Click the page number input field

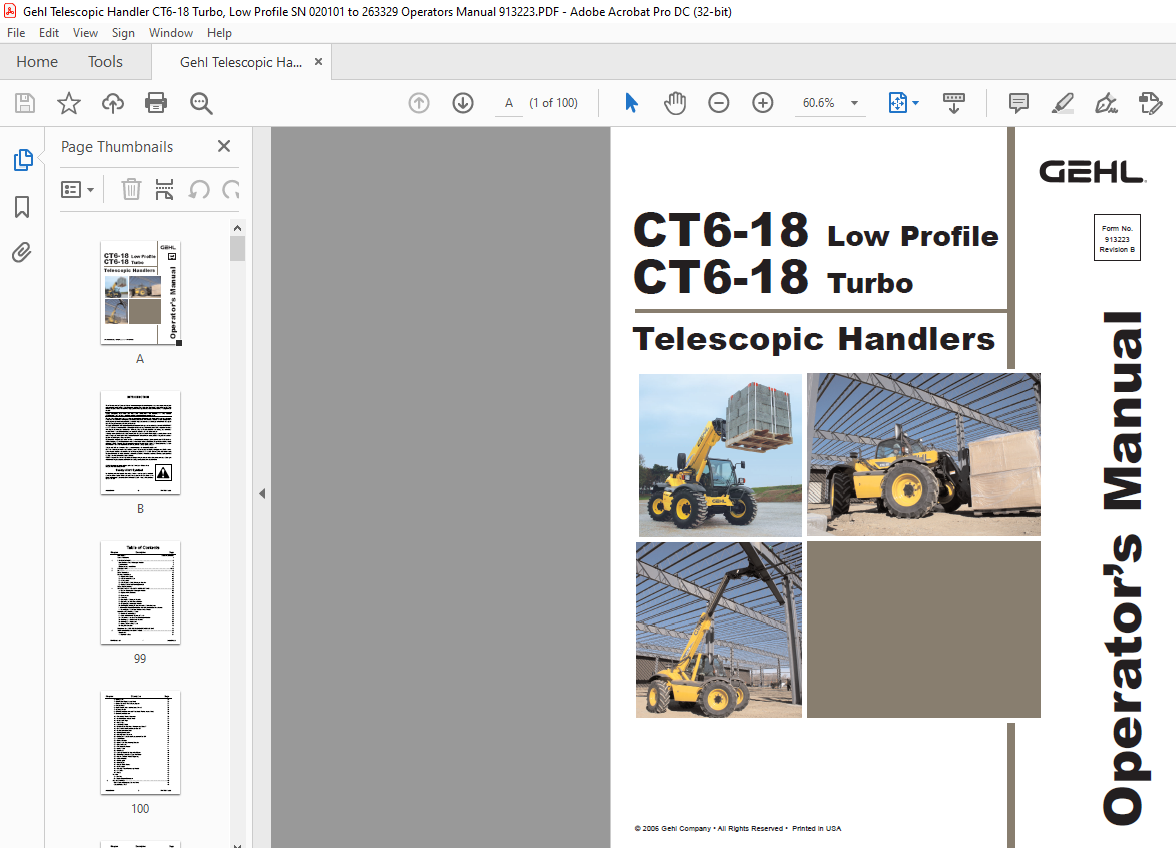[x=508, y=103]
